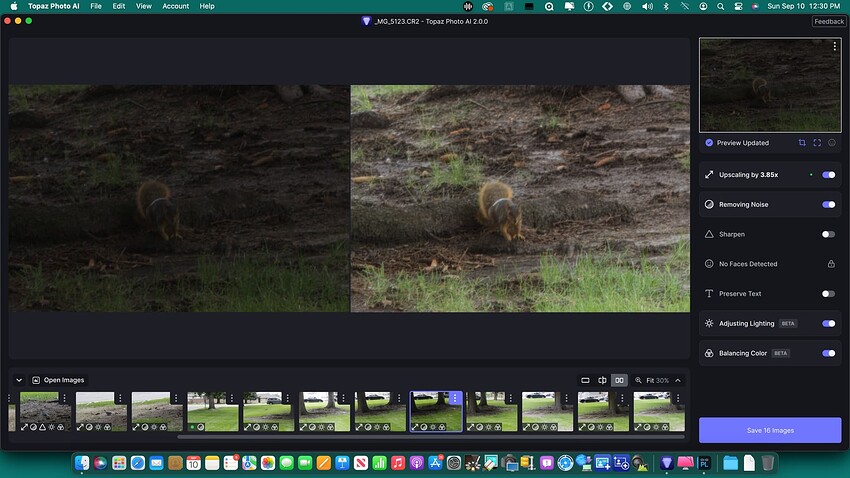Enable the Sharpen toggle

(828, 234)
